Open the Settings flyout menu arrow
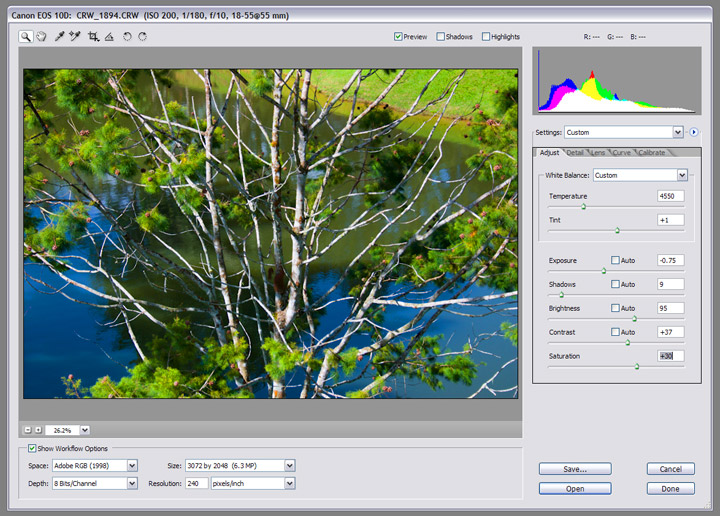The width and height of the screenshot is (720, 516). [x=692, y=132]
